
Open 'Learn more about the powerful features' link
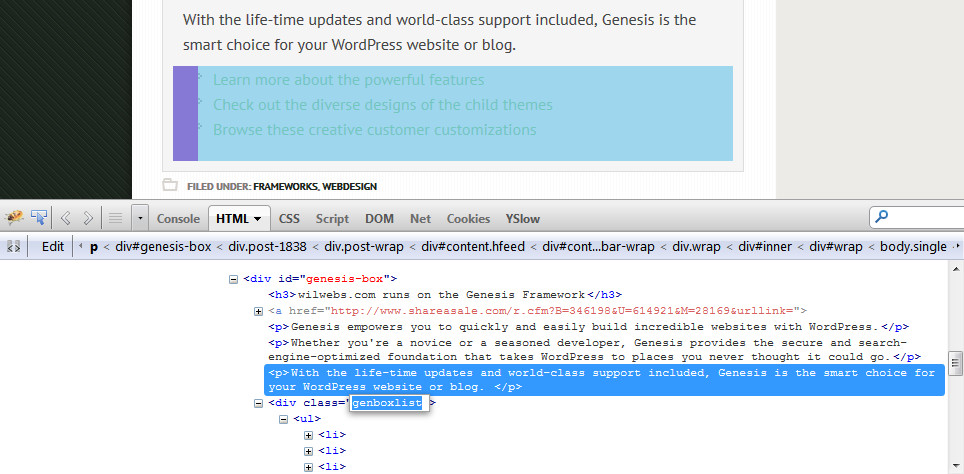[349, 80]
